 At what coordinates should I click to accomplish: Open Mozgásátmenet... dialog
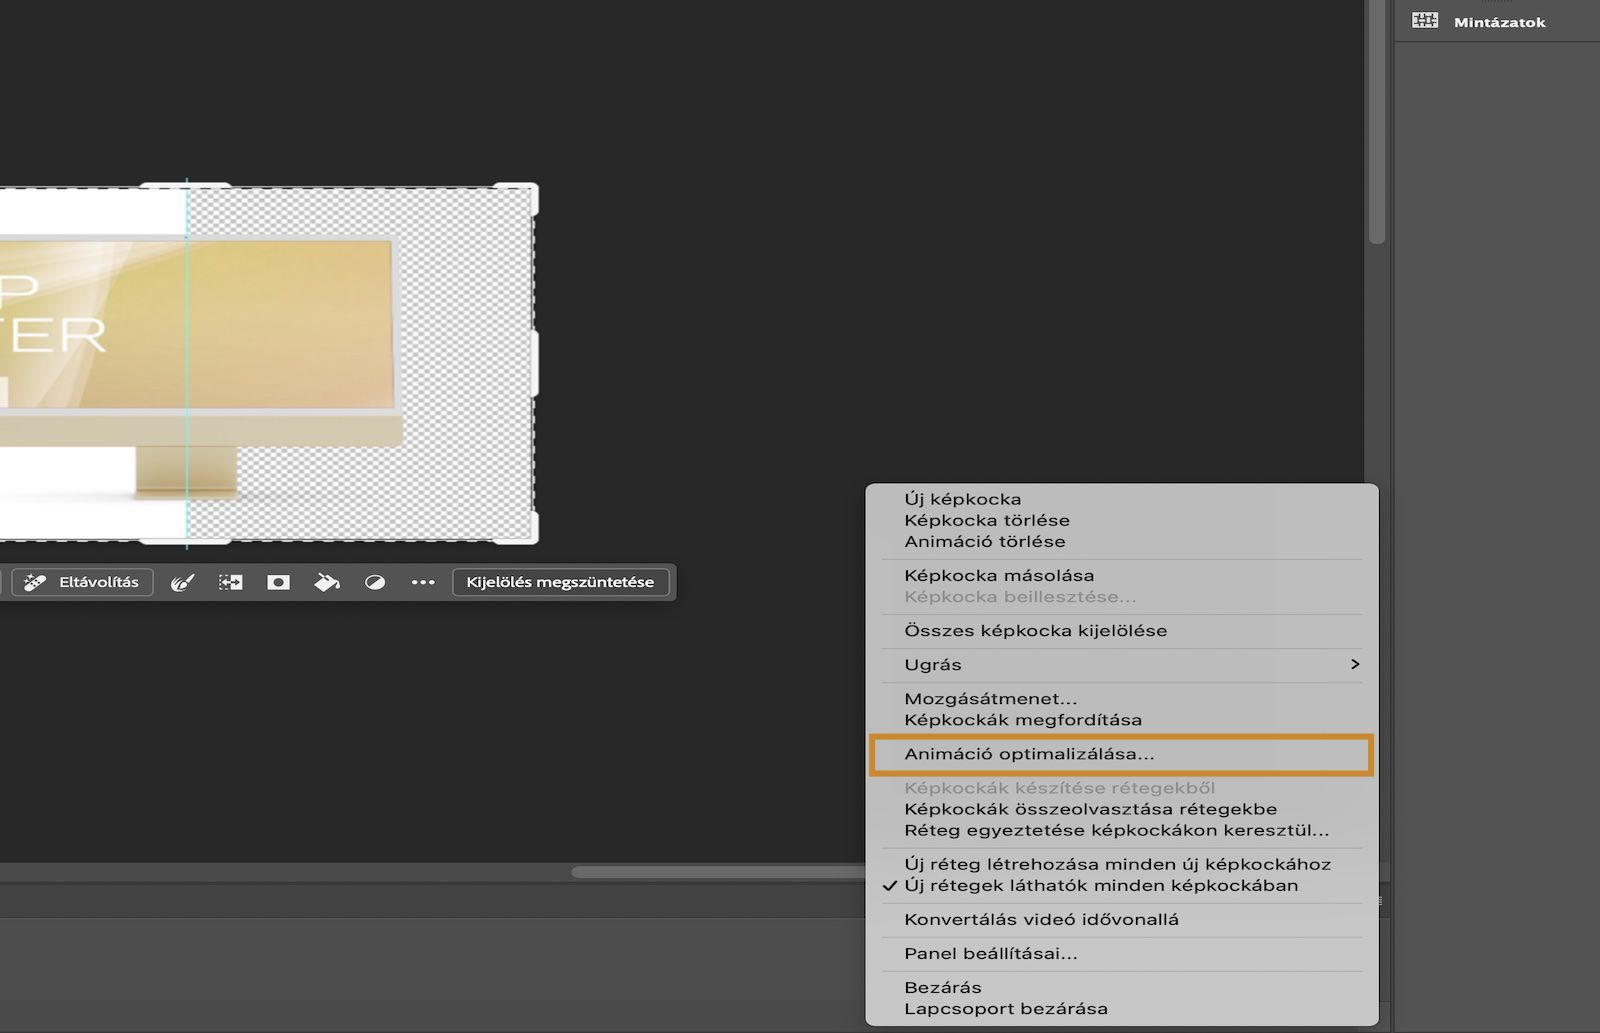1122,698
